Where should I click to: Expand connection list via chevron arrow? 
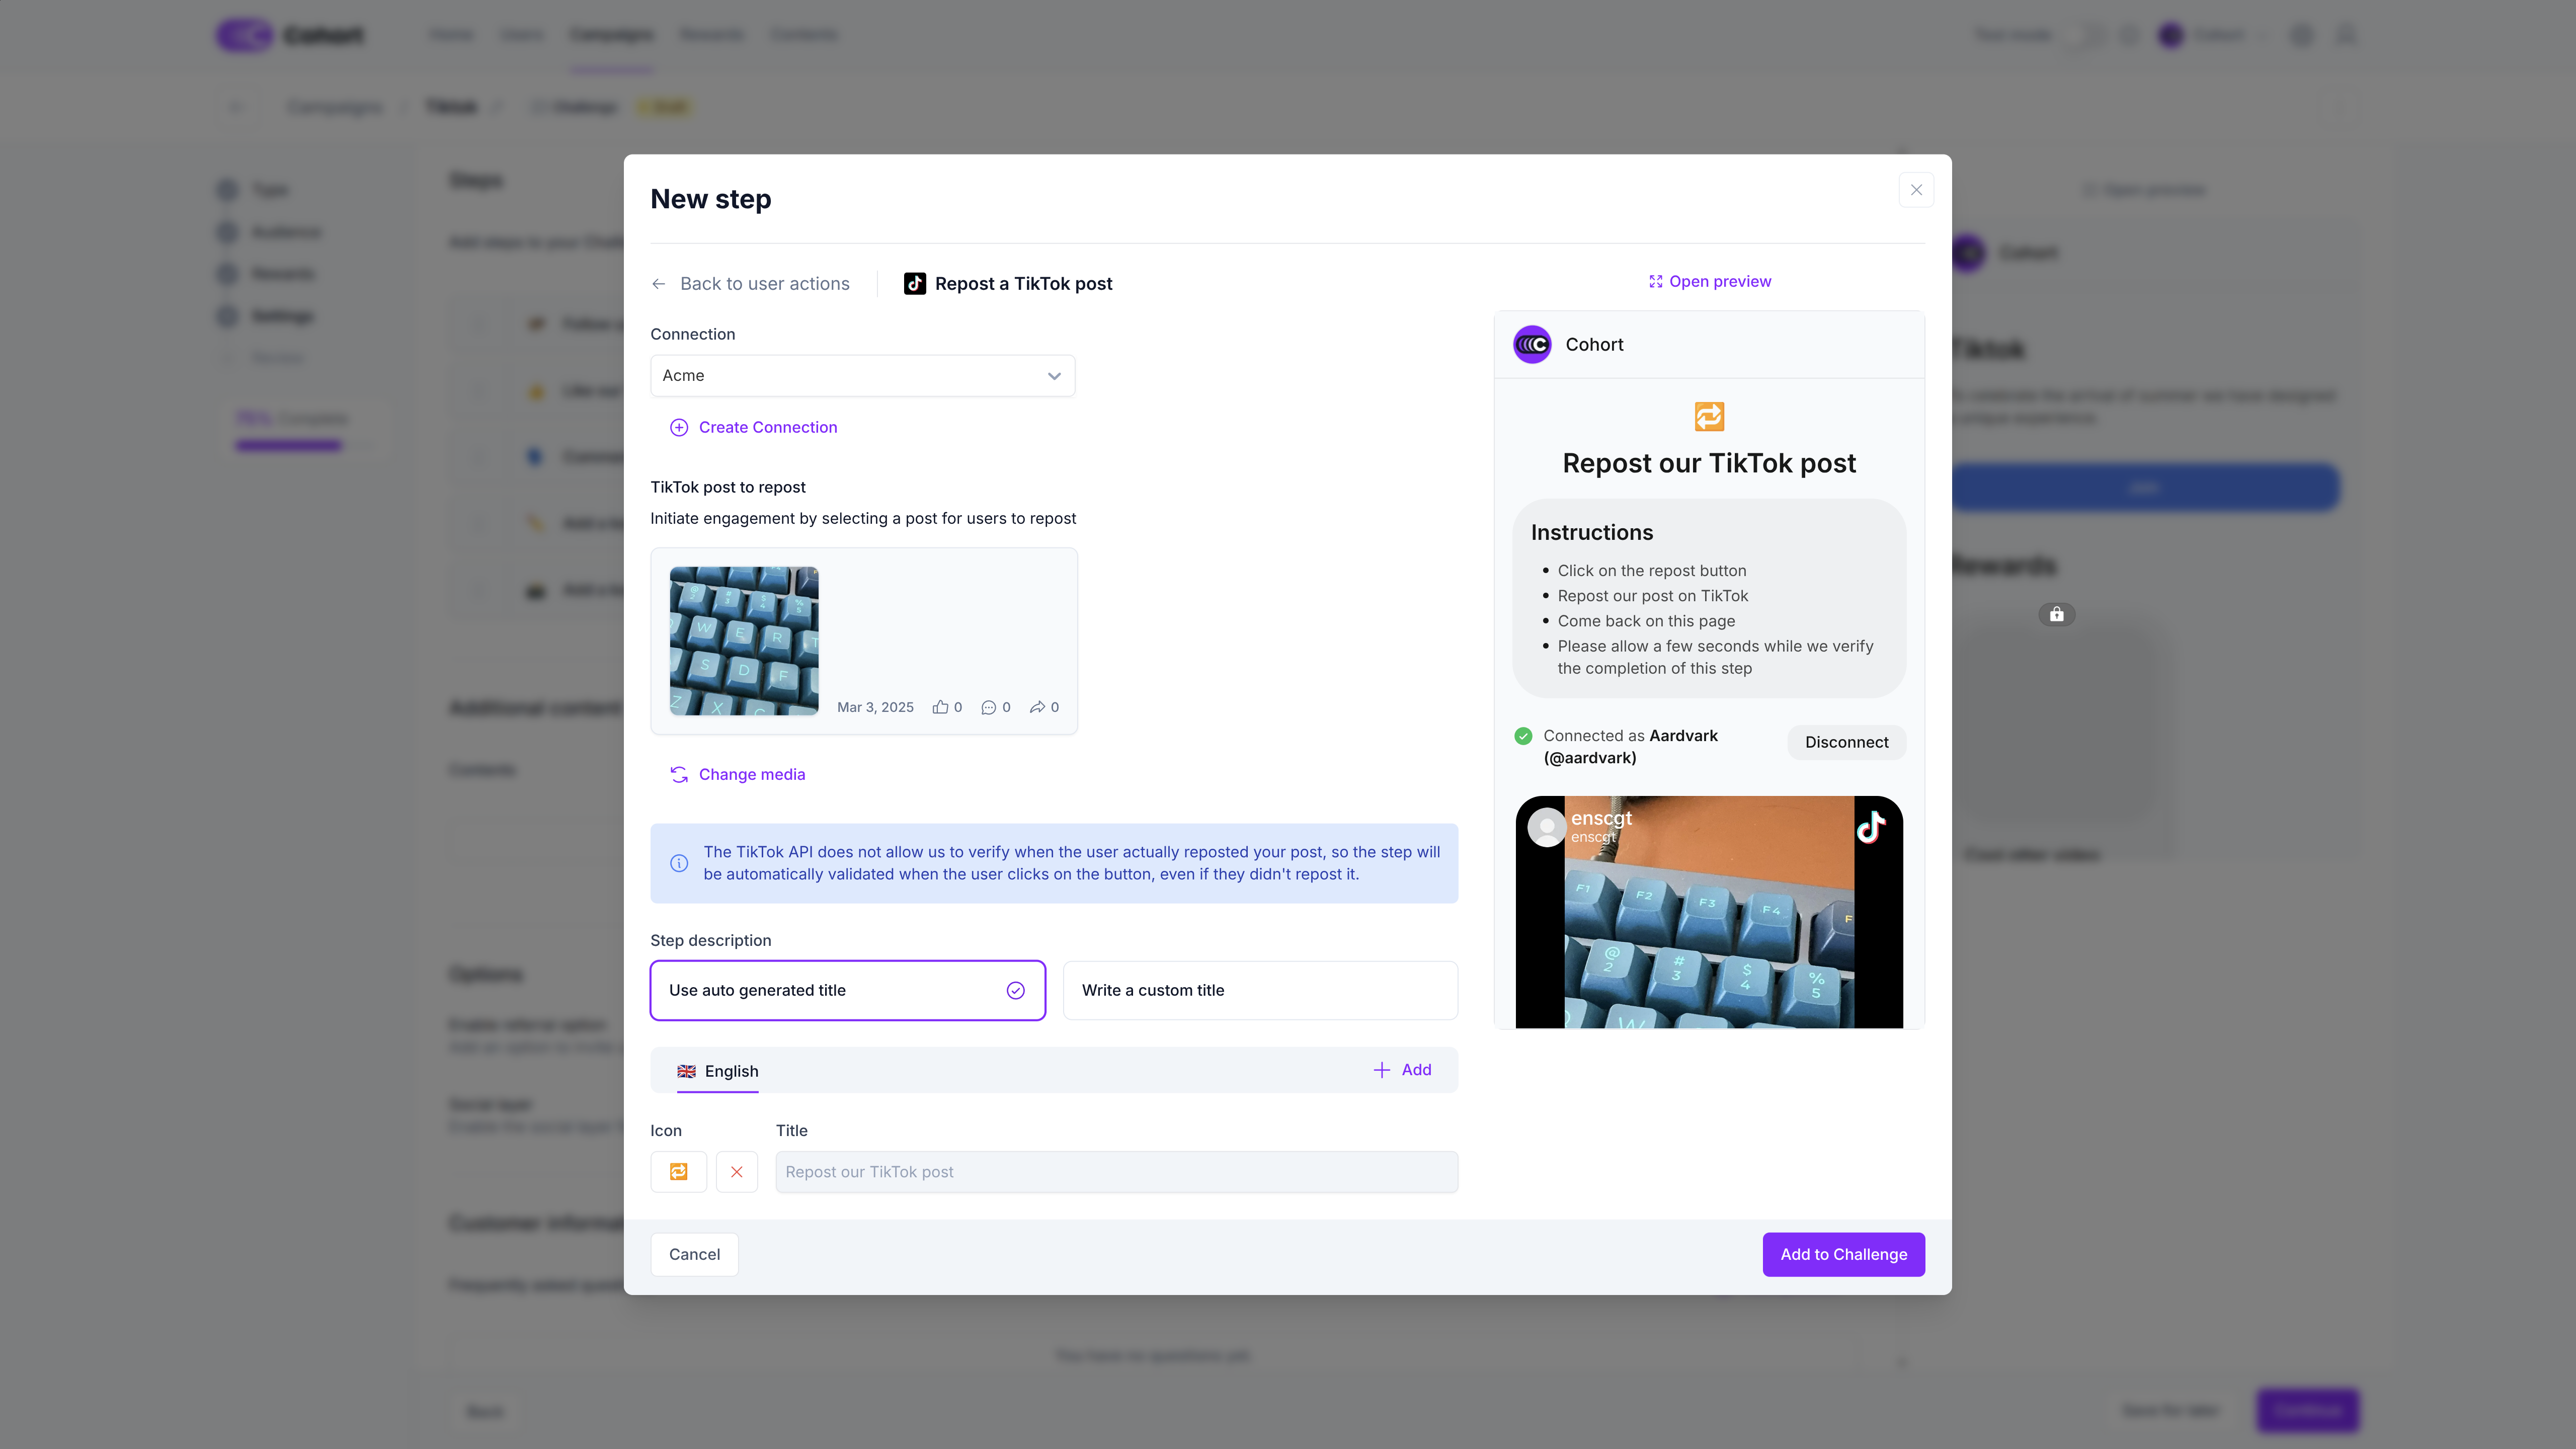1054,376
